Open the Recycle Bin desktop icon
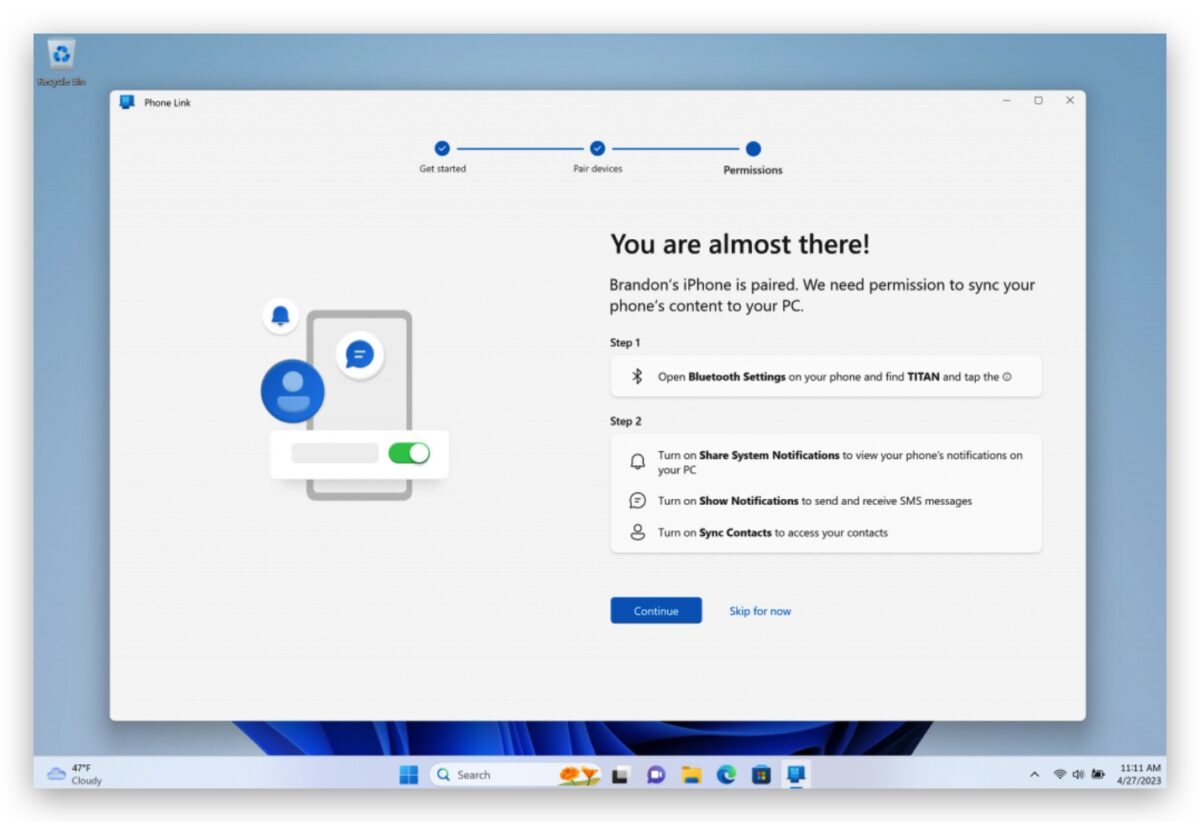1200x822 pixels. [61, 62]
